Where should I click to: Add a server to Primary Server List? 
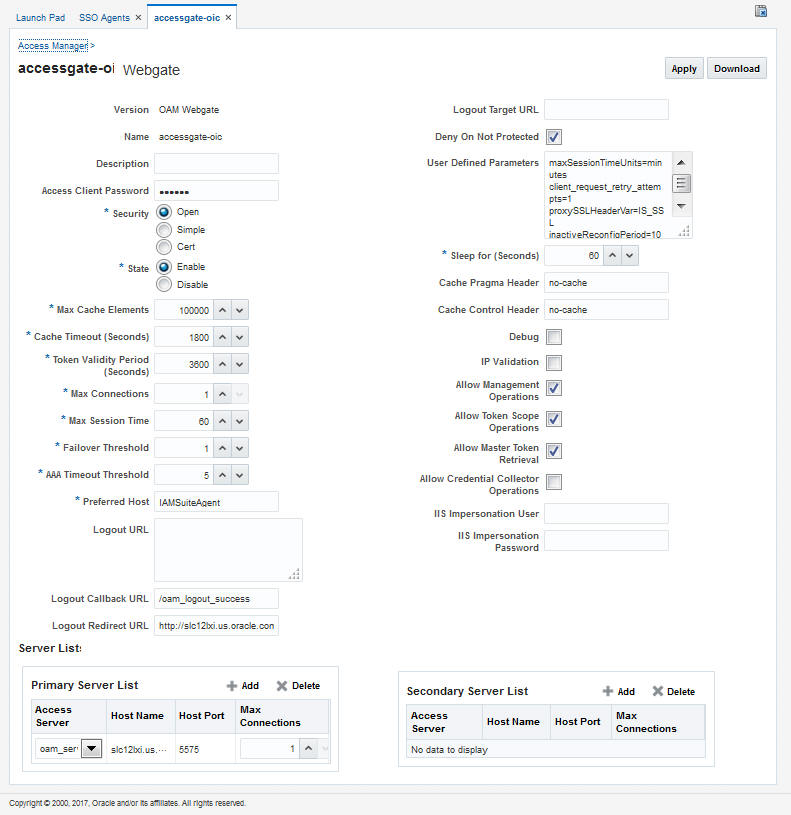point(243,686)
